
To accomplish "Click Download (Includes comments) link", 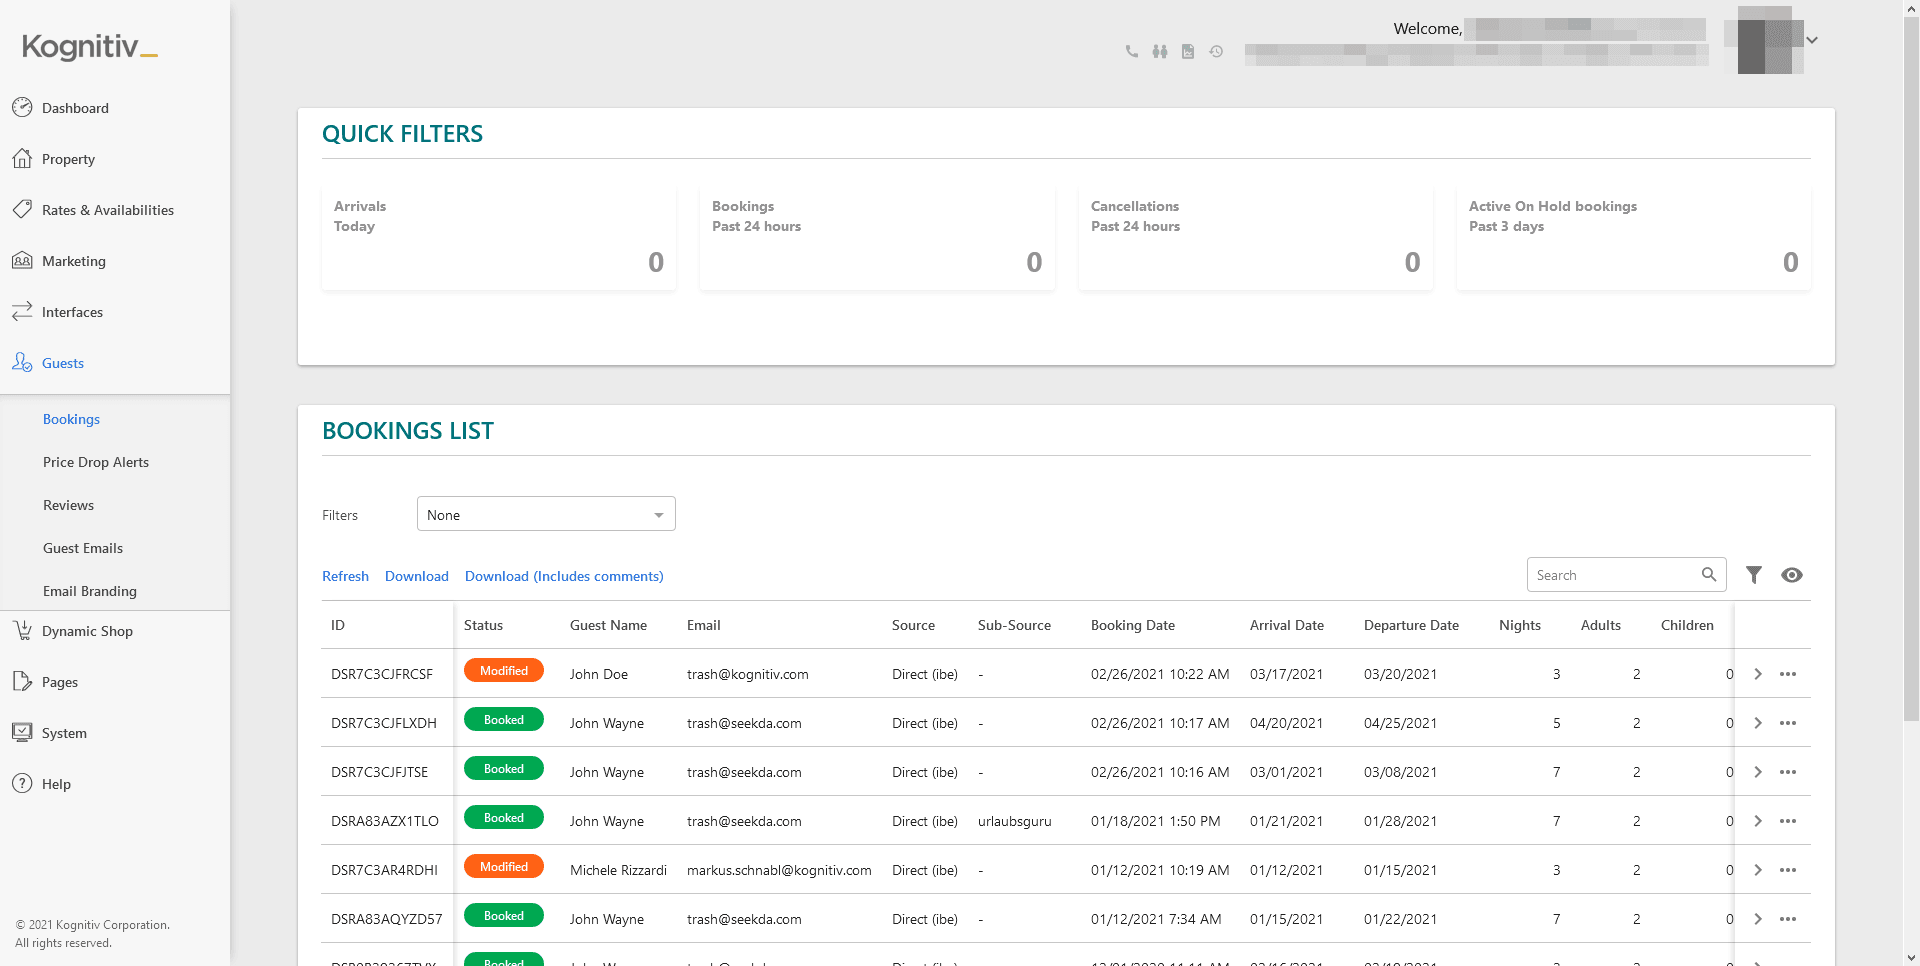I will pos(563,576).
